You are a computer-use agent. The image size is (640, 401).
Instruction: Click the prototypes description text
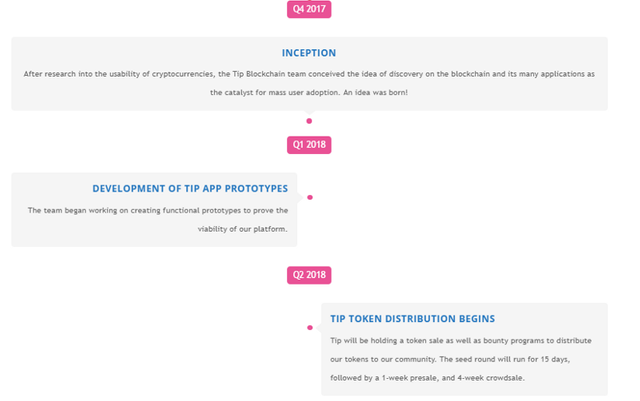pyautogui.click(x=158, y=220)
